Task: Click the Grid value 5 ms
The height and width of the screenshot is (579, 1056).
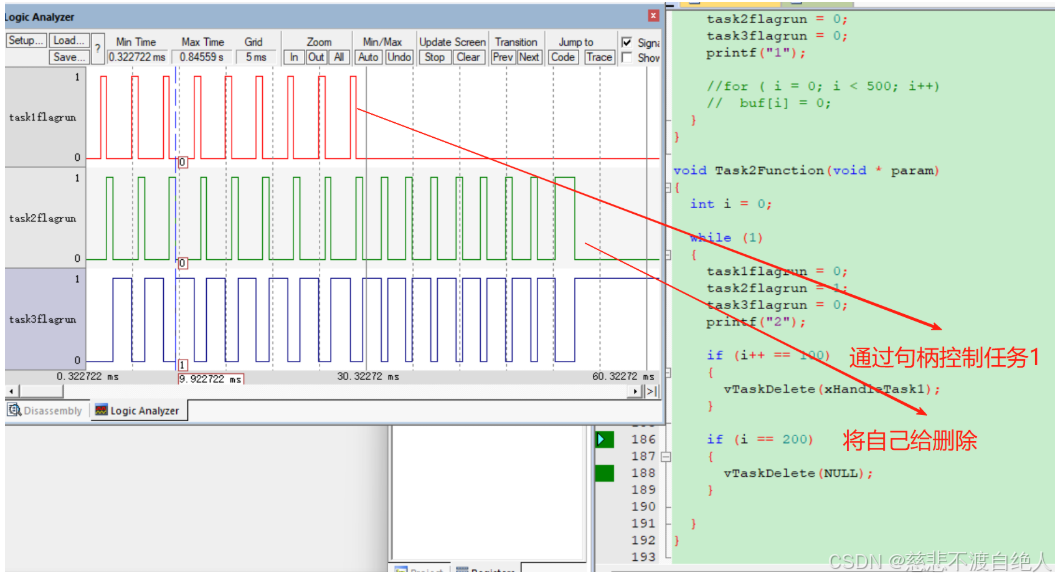Action: point(256,57)
